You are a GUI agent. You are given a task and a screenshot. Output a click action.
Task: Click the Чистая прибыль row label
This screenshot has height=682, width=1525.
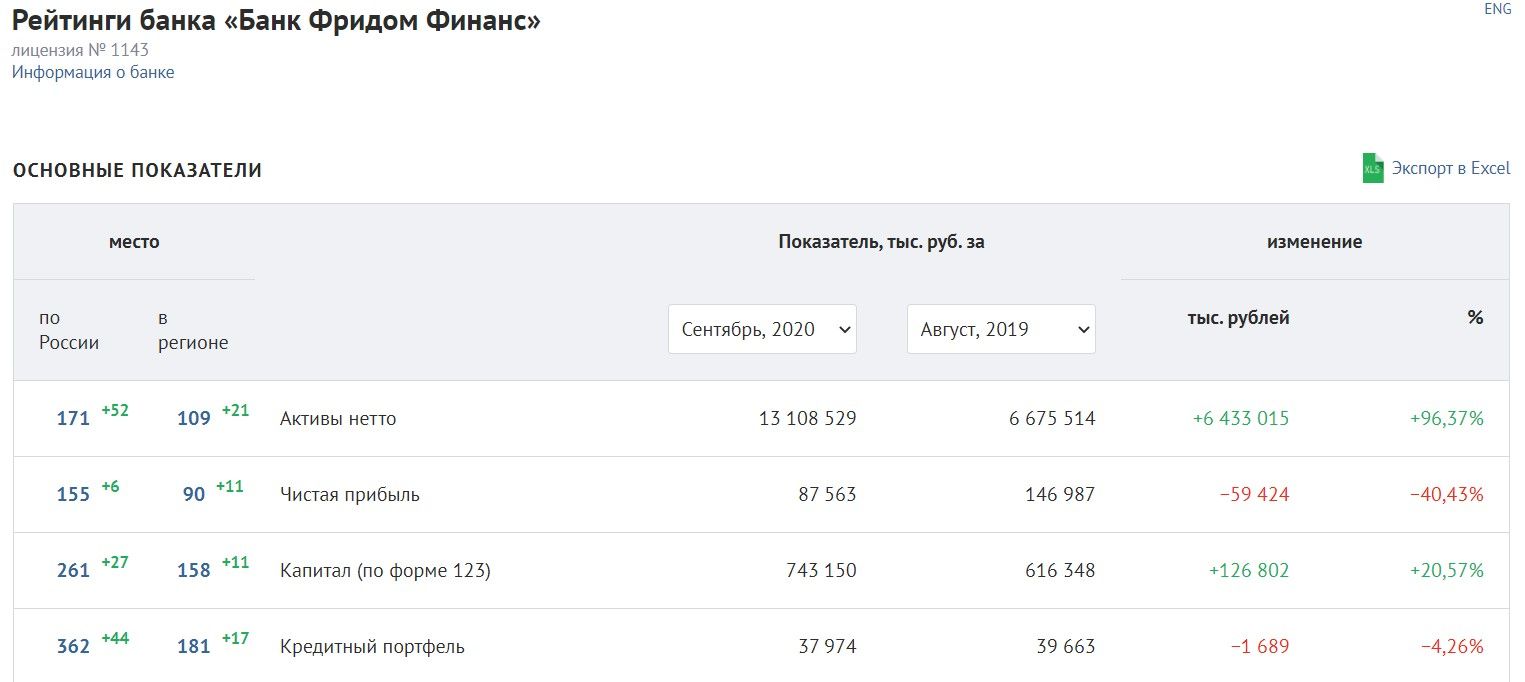click(350, 495)
